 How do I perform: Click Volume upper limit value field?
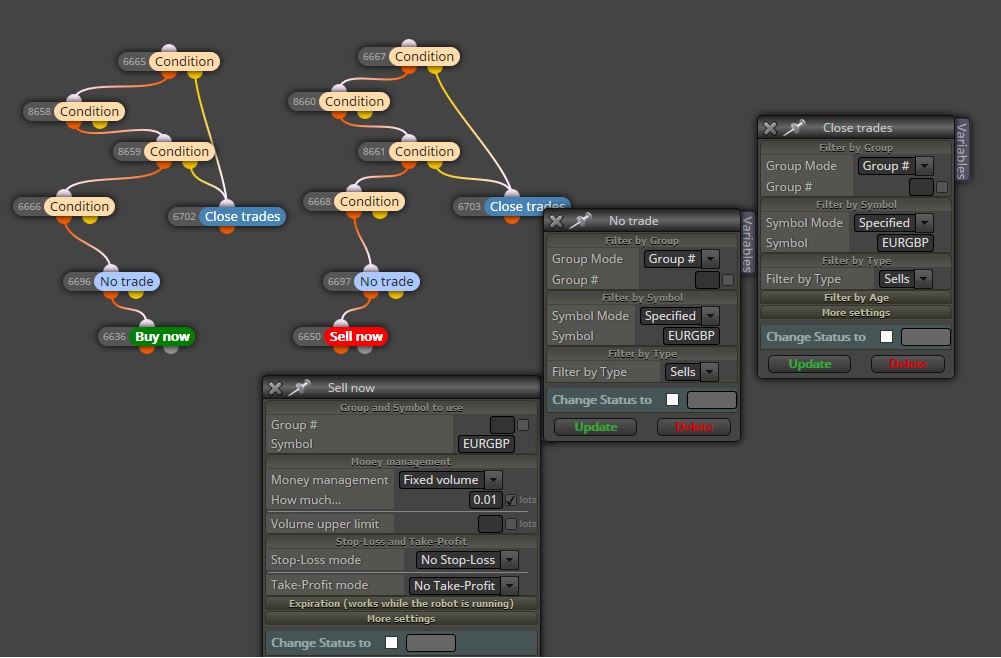[490, 524]
